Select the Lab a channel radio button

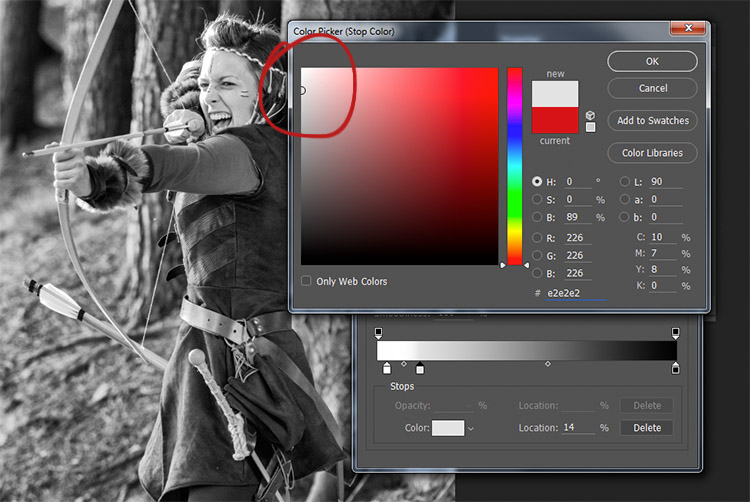click(x=624, y=199)
